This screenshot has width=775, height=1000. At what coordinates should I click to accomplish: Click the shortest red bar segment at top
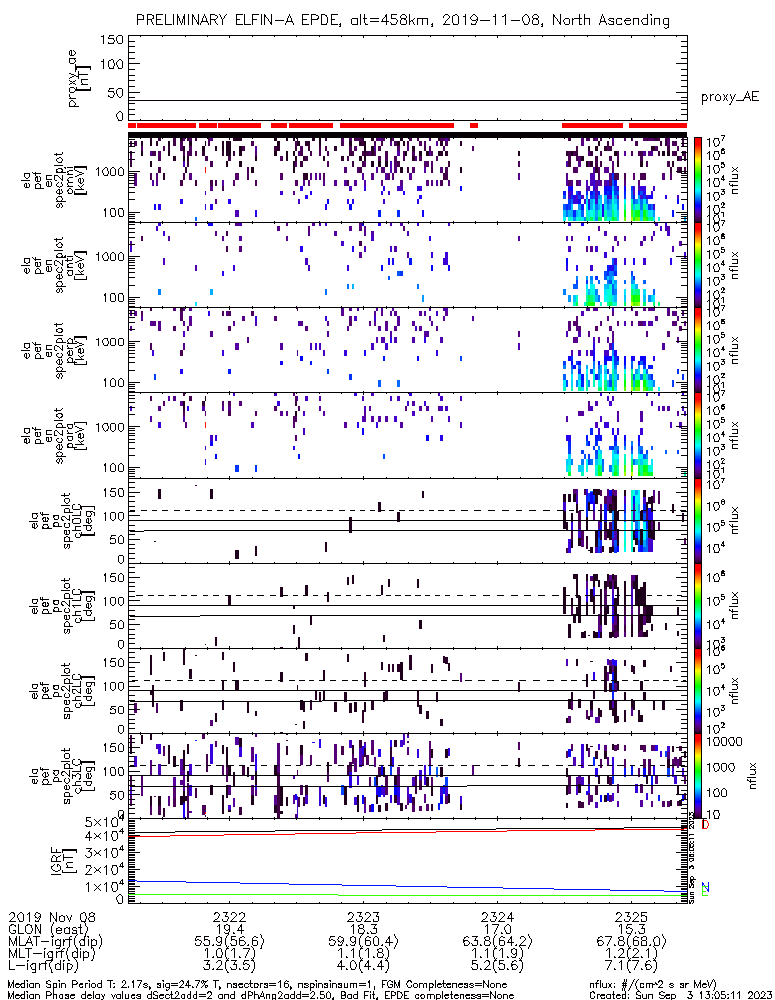click(x=474, y=125)
